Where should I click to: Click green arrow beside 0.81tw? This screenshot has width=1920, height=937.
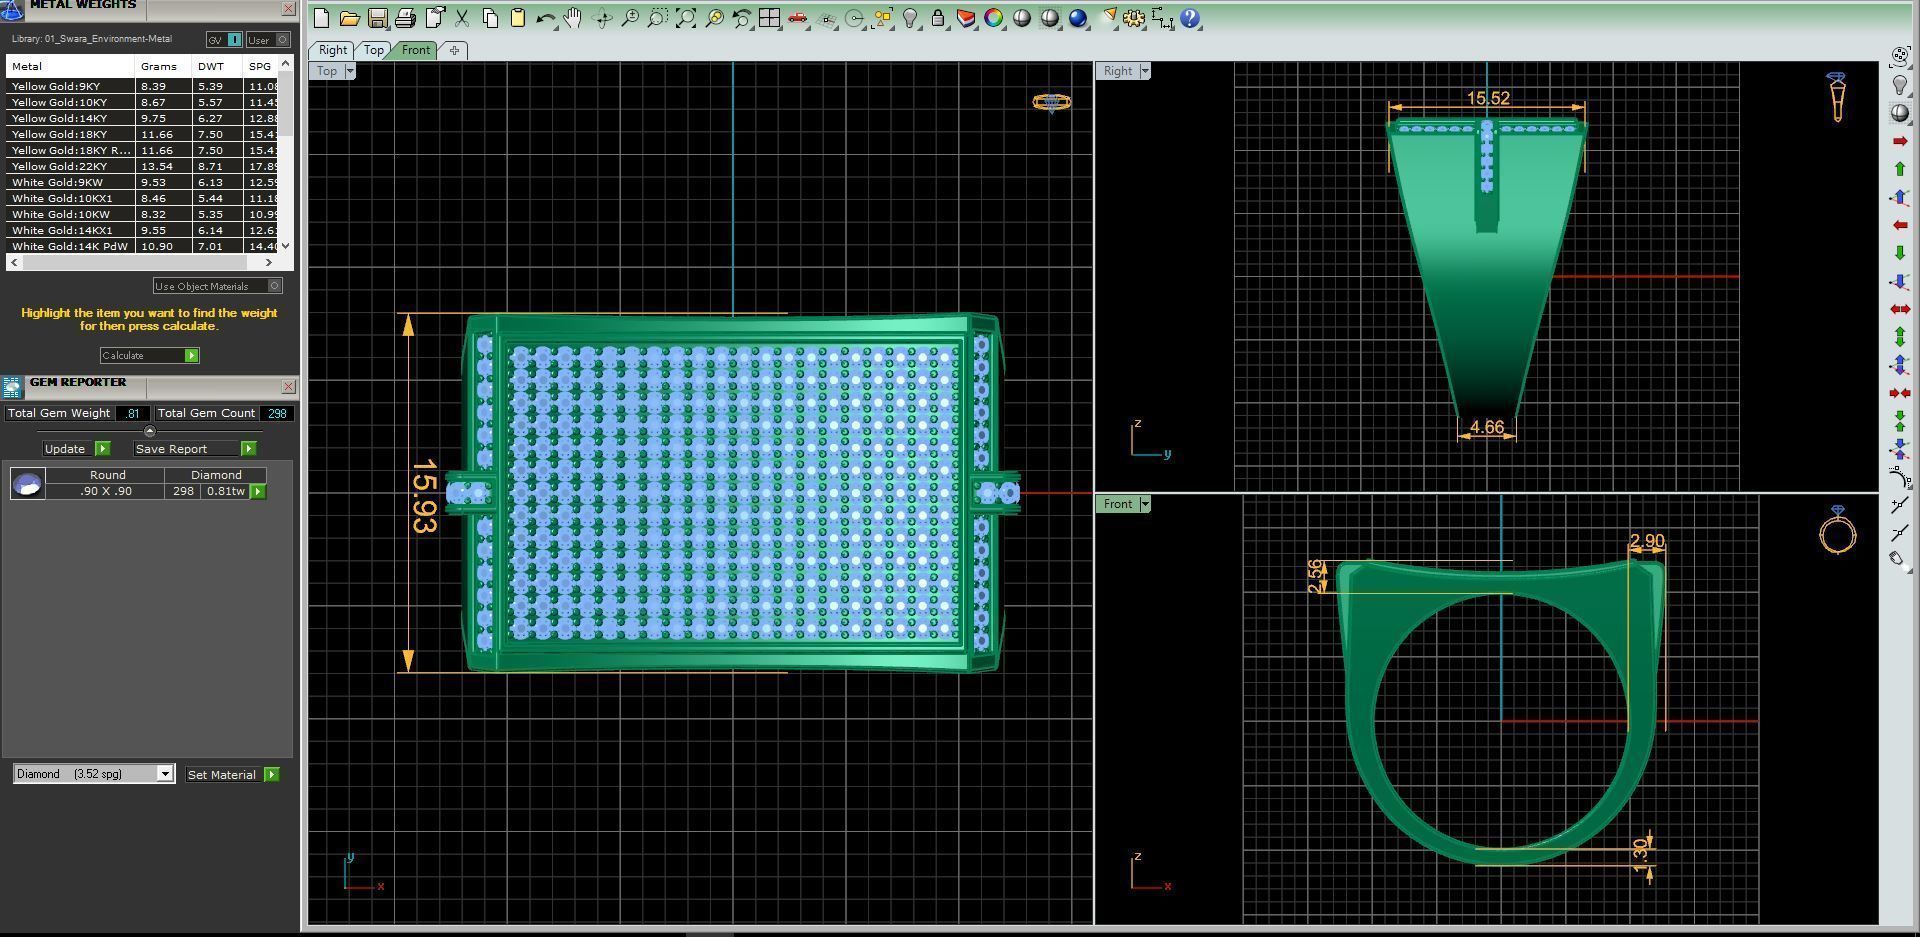pos(258,491)
